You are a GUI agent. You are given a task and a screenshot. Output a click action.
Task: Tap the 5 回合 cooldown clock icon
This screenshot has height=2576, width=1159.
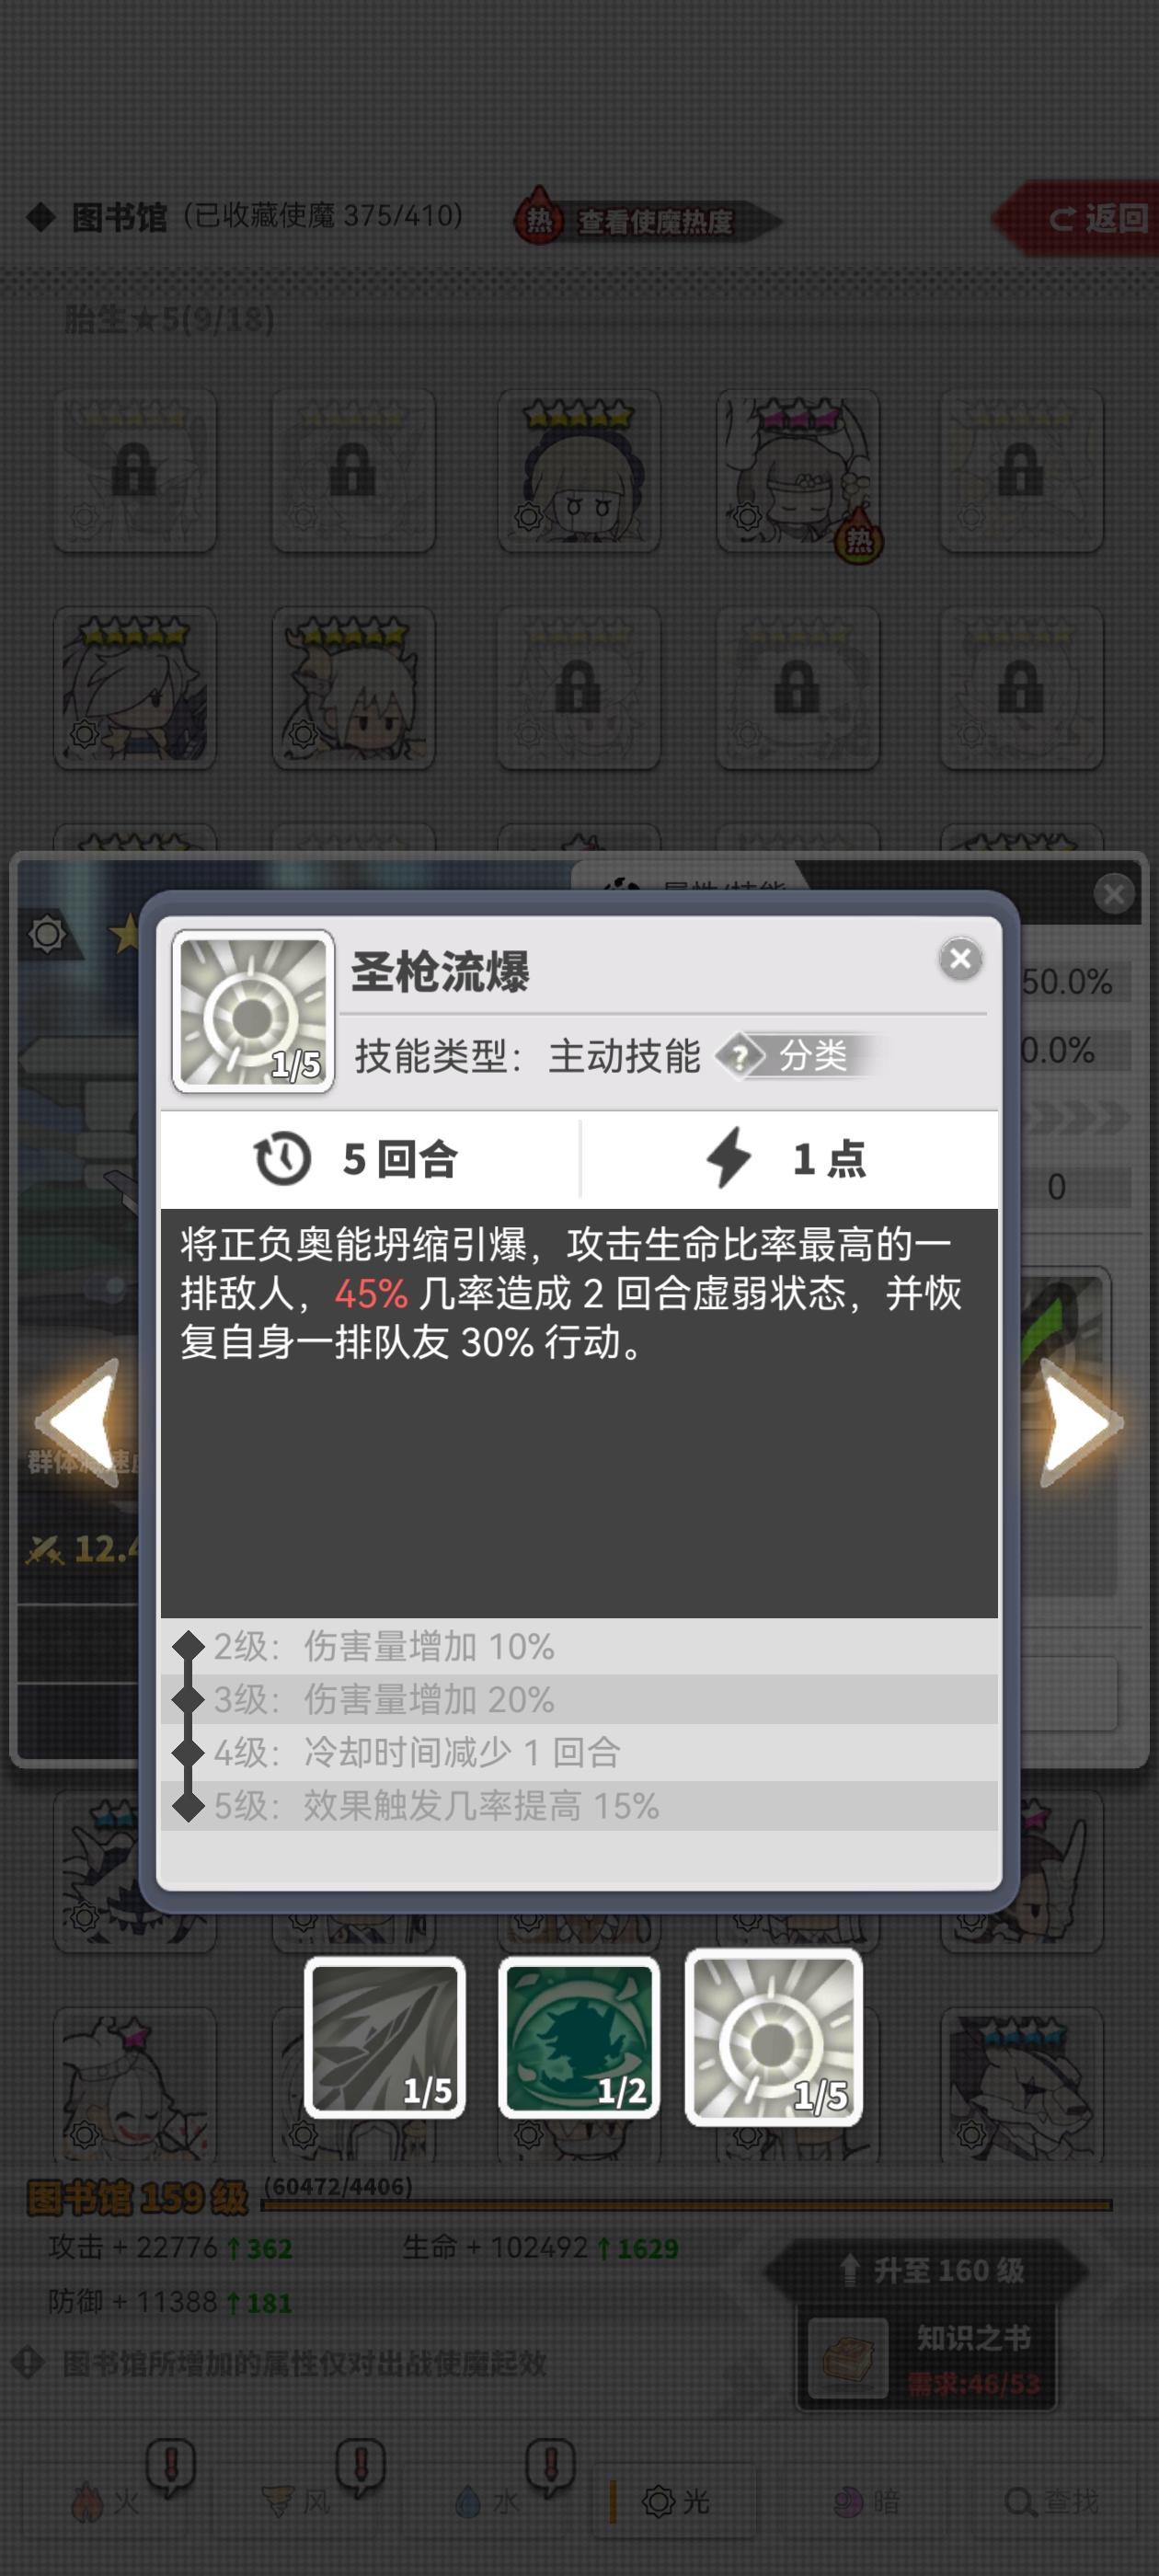click(x=283, y=1159)
